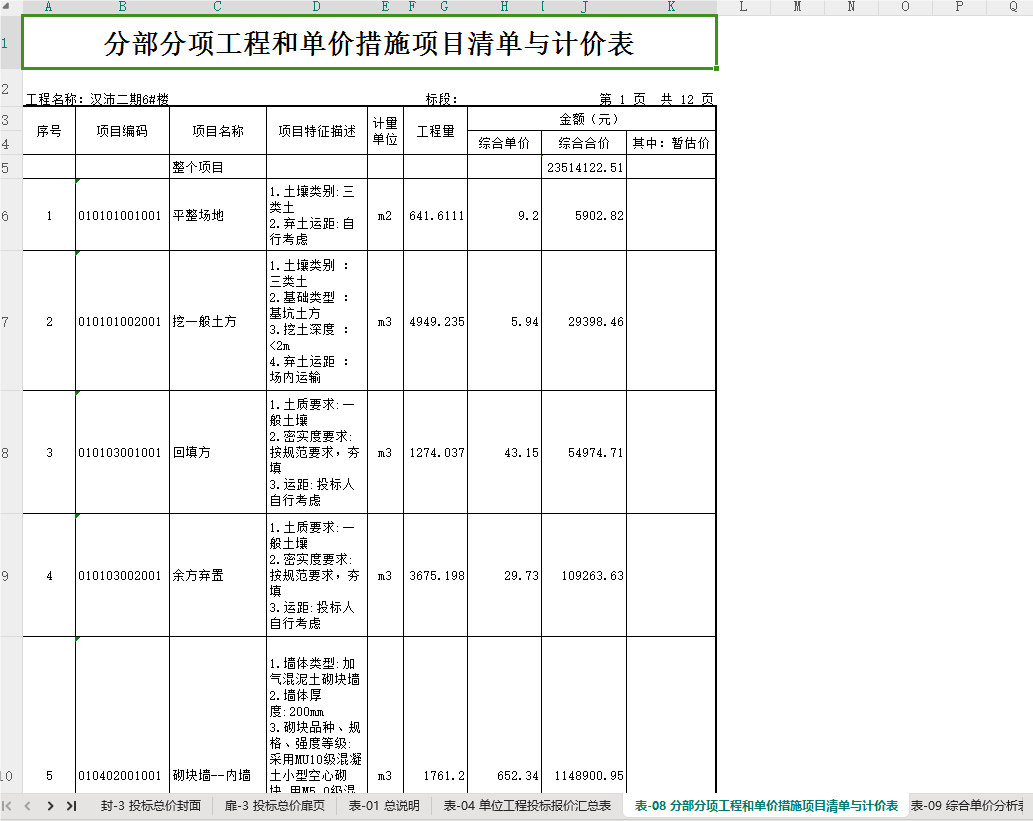Screen dimensions: 1033x821
Task: Click quantity cell 641.6111
Action: [435, 215]
